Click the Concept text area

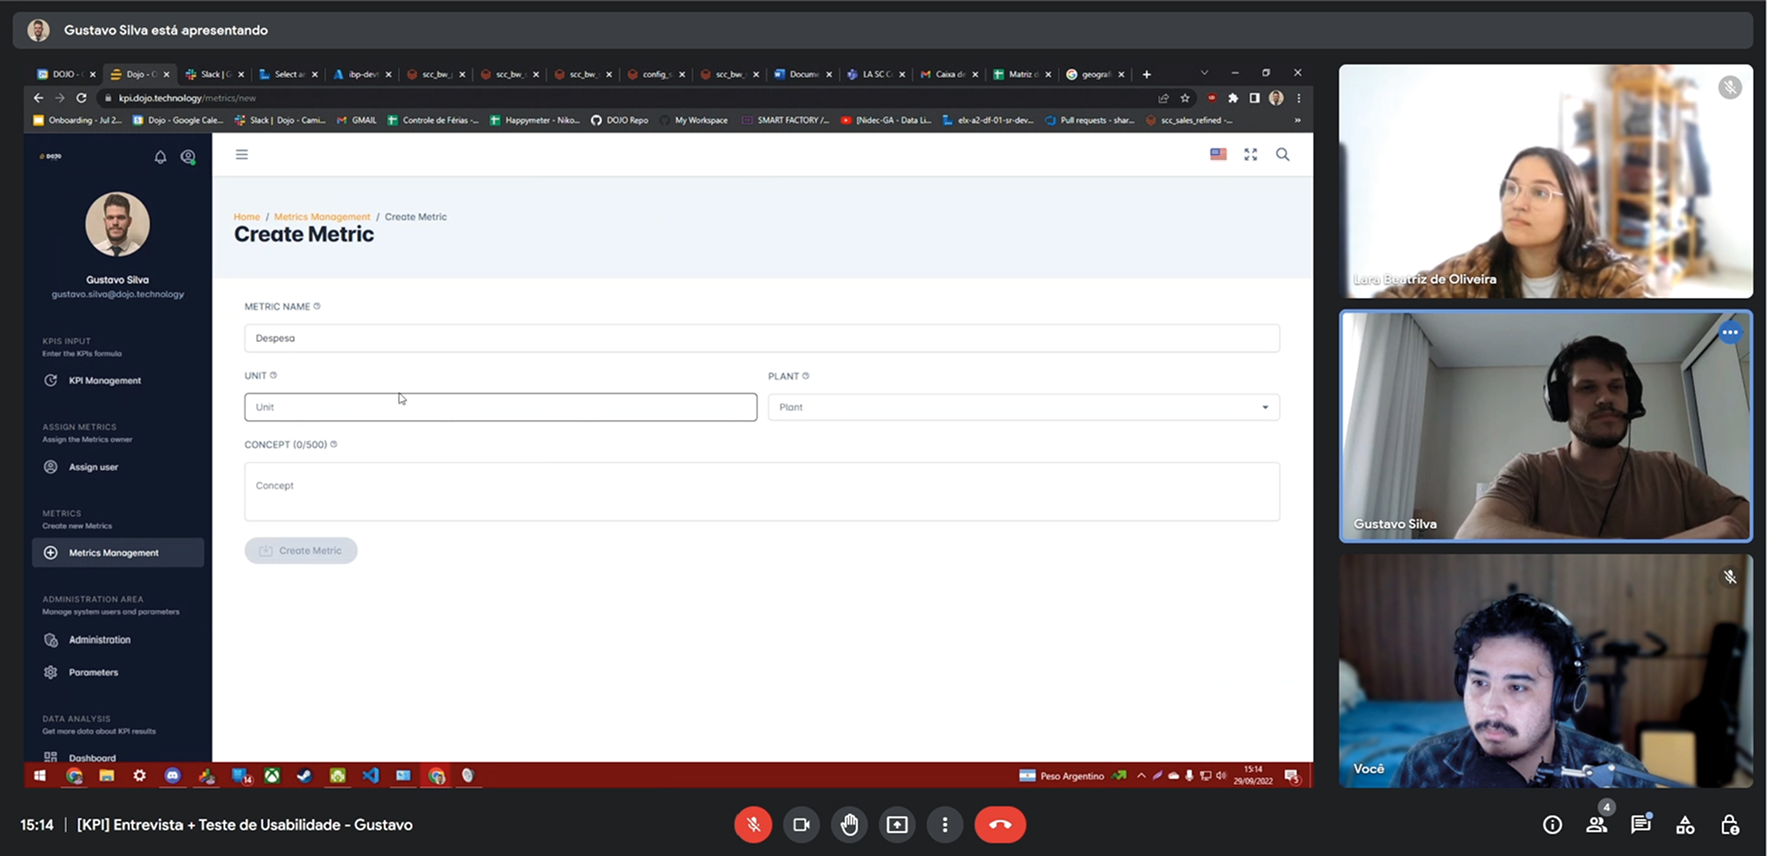pyautogui.click(x=762, y=491)
